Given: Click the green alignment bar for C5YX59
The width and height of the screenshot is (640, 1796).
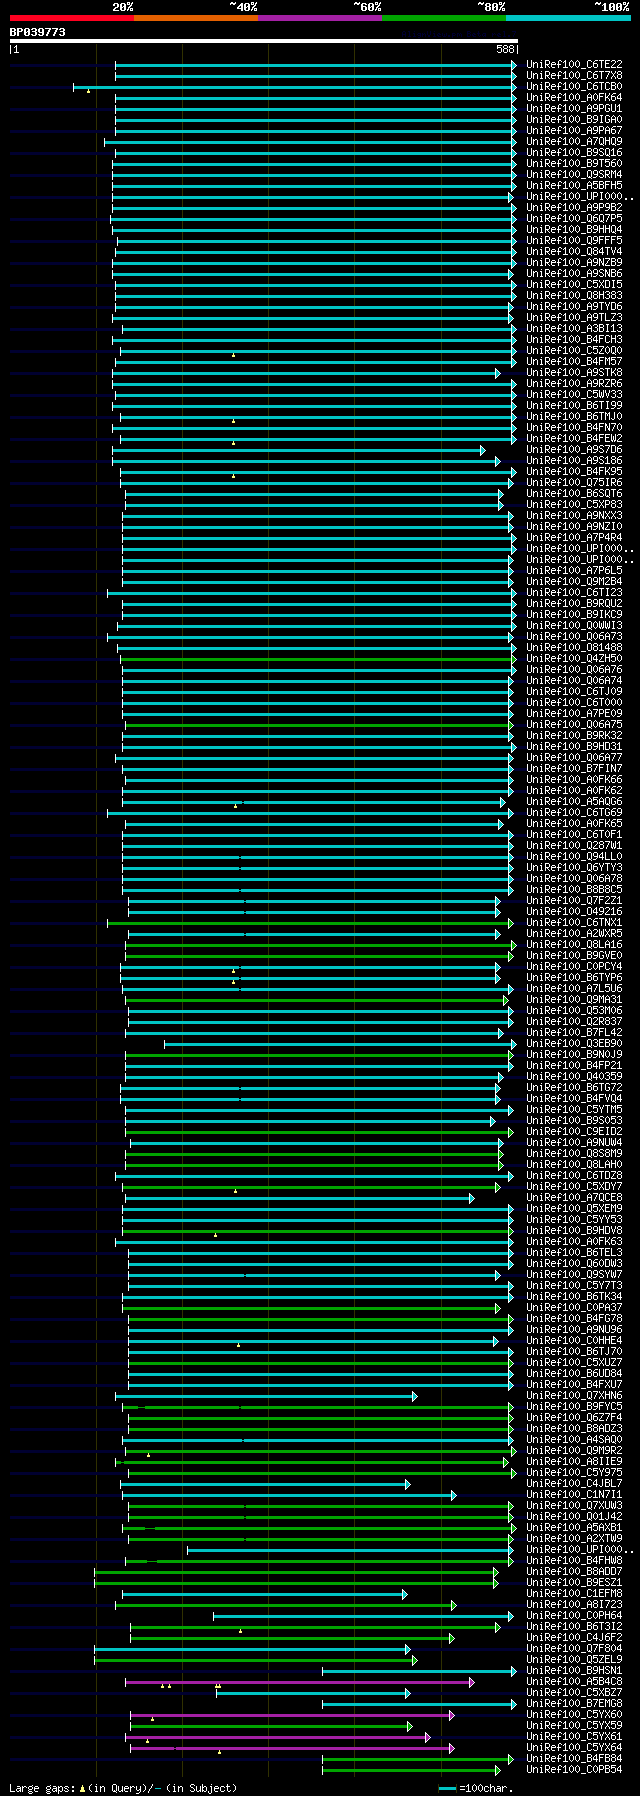Looking at the screenshot, I should coord(271,1726).
